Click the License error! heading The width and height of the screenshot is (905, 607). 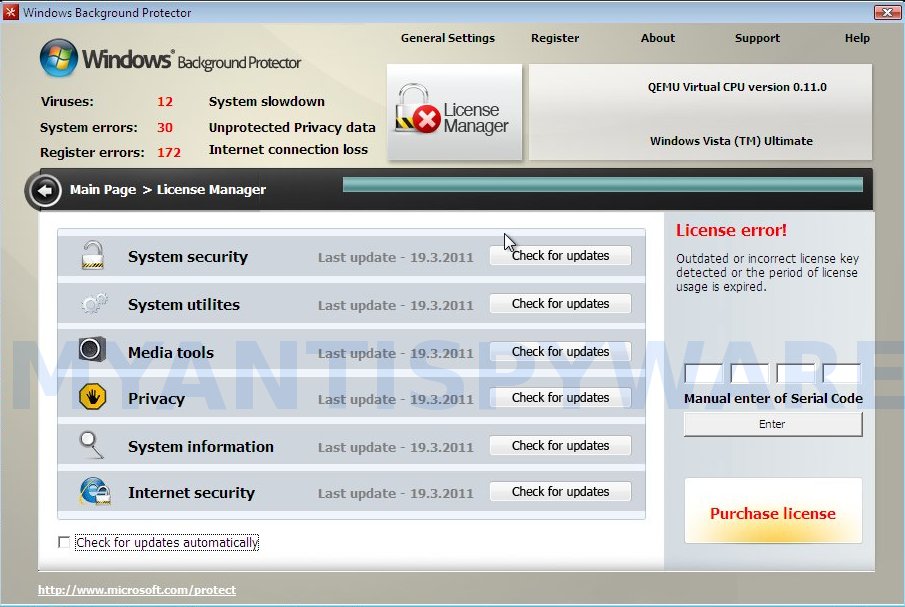click(731, 230)
